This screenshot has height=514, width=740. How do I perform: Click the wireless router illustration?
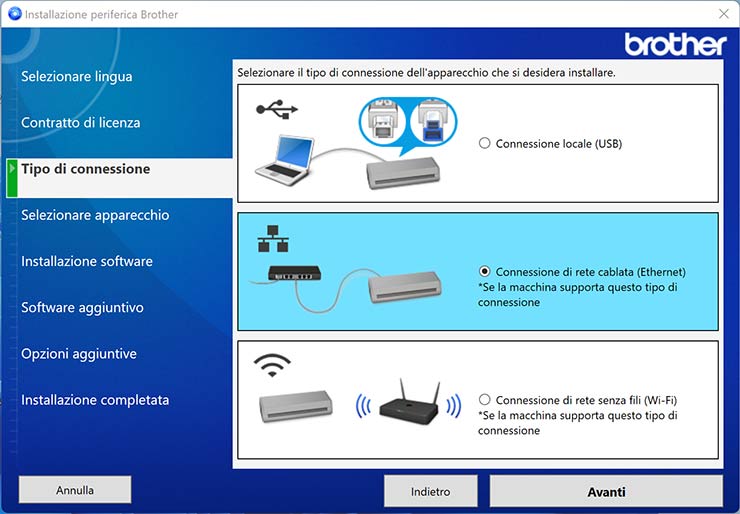click(x=409, y=400)
